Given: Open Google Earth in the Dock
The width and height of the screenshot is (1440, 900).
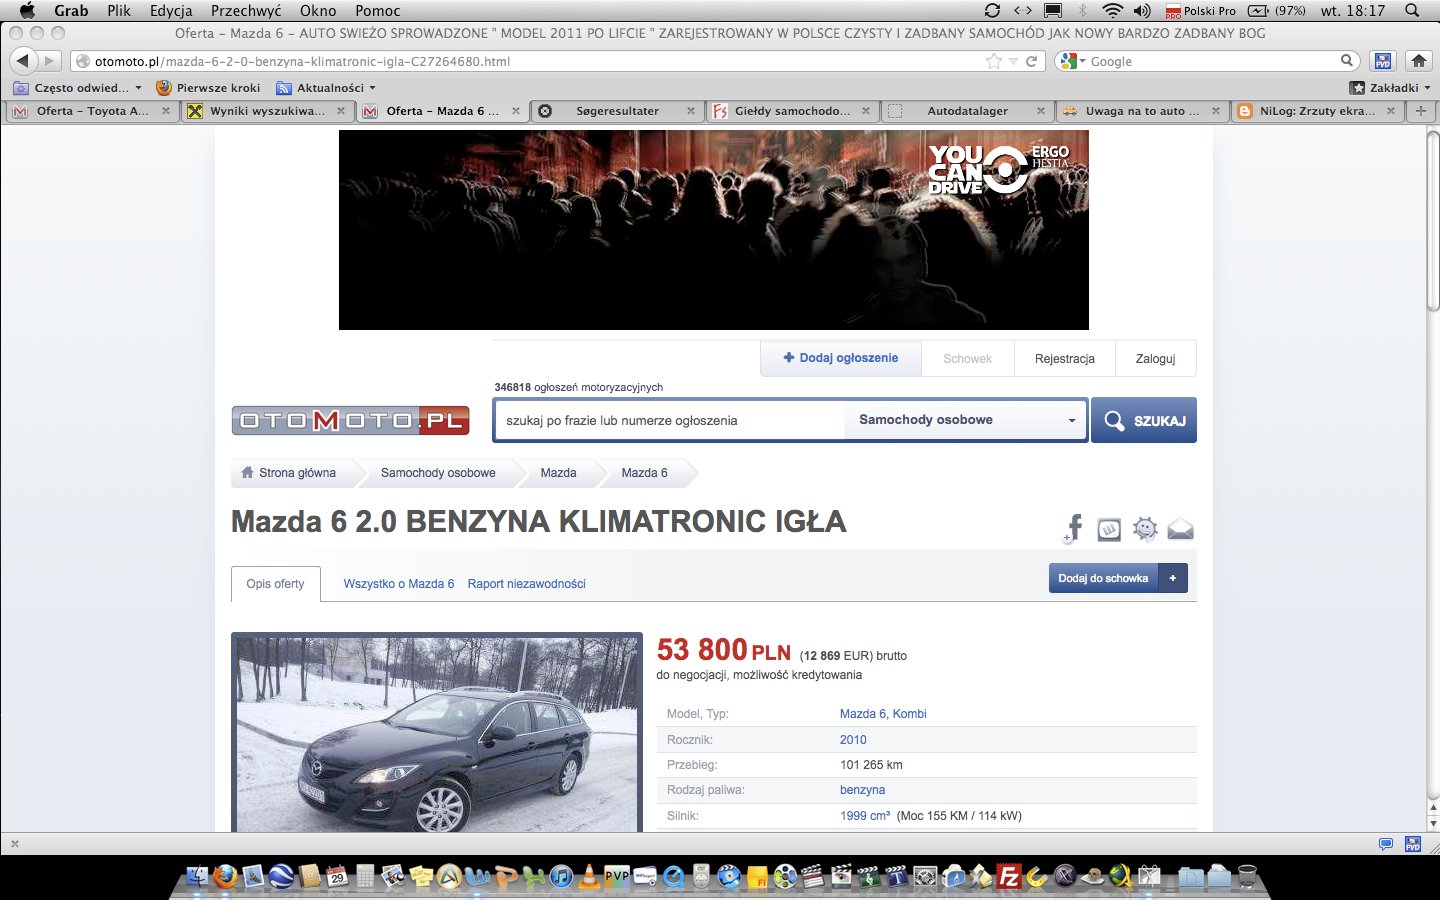Looking at the screenshot, I should click(x=281, y=876).
